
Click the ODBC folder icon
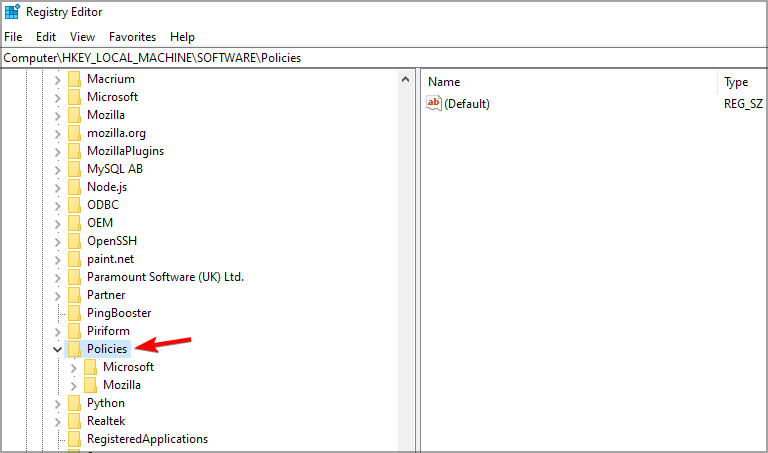point(74,205)
